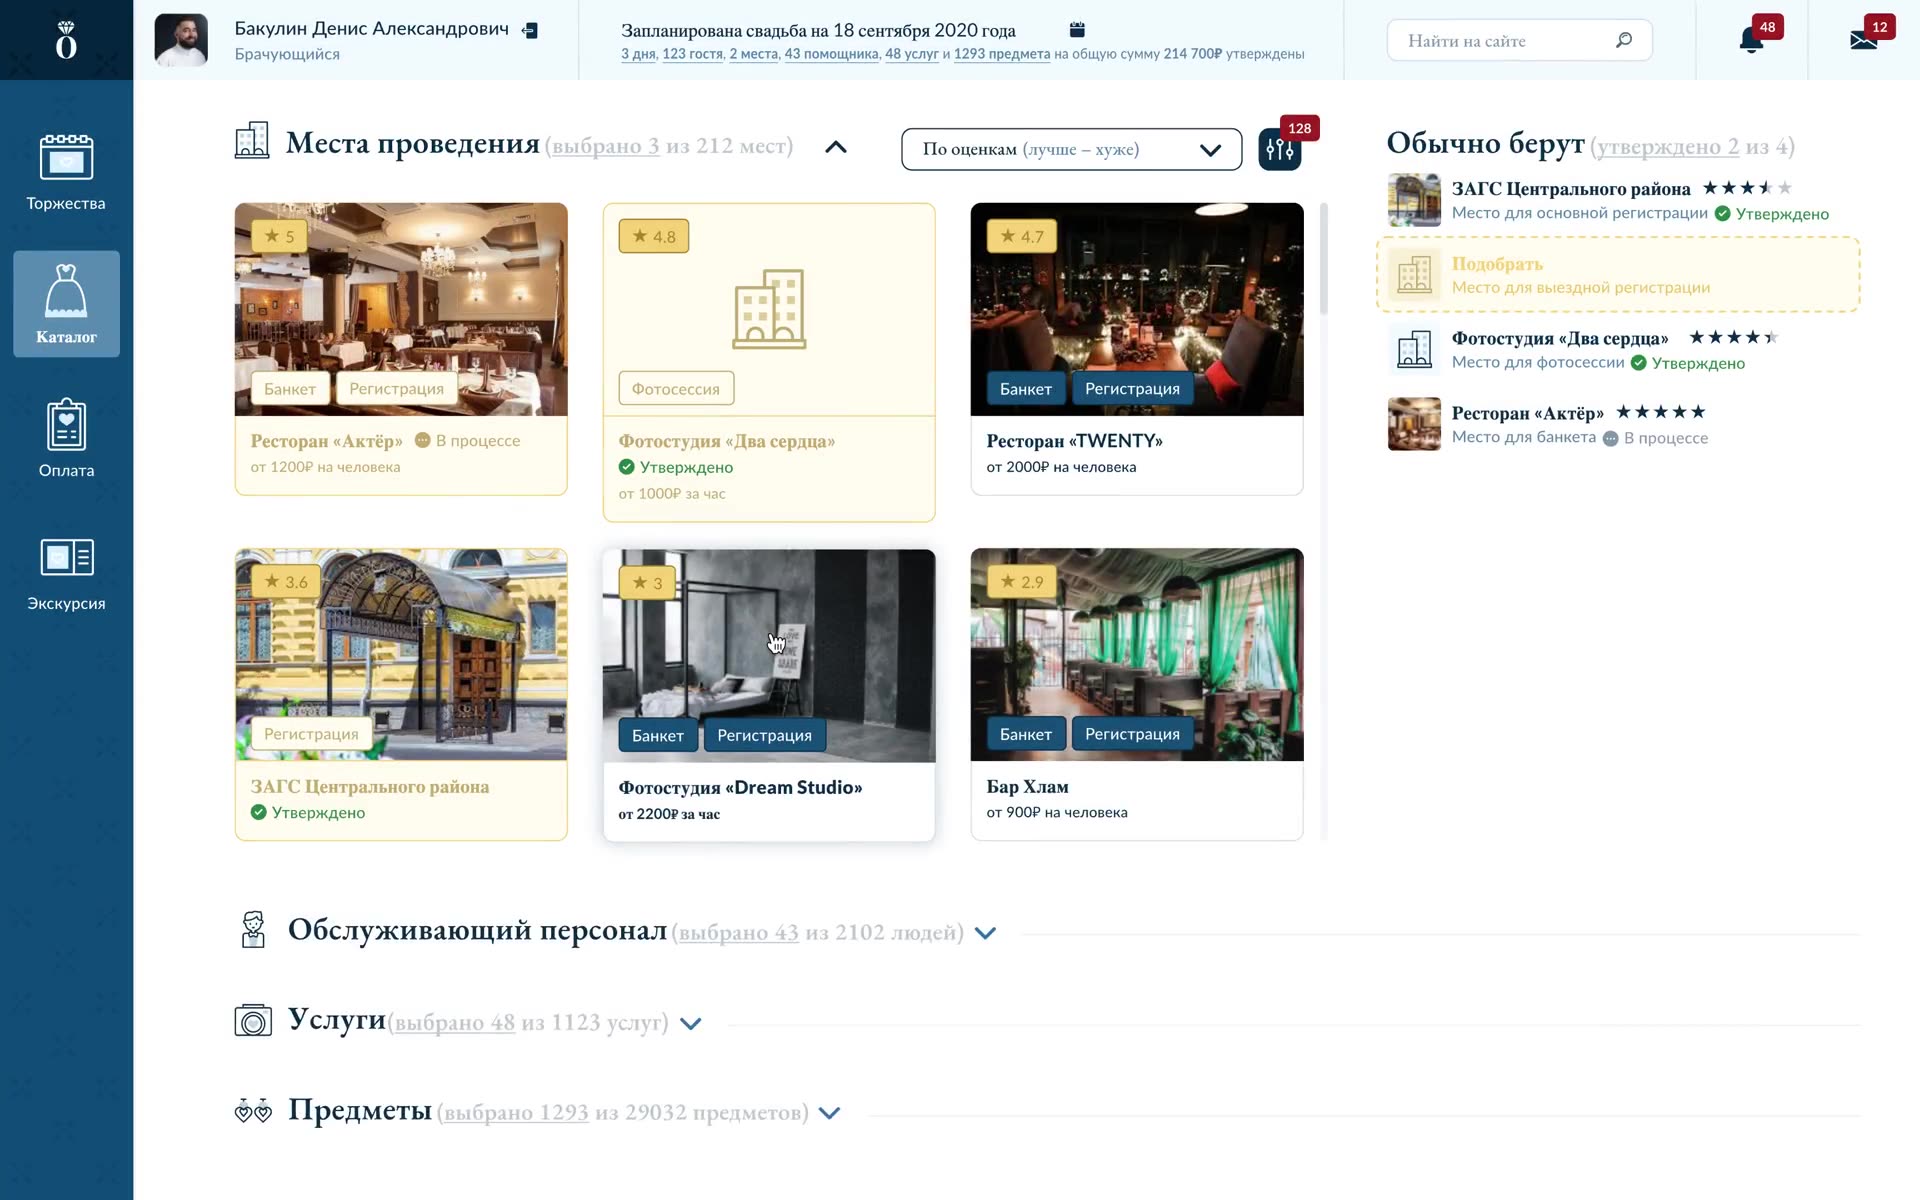Screen dimensions: 1920x1200
Task: Click star rating of Ресторан «Актёр» in sidebar
Action: (1661, 412)
